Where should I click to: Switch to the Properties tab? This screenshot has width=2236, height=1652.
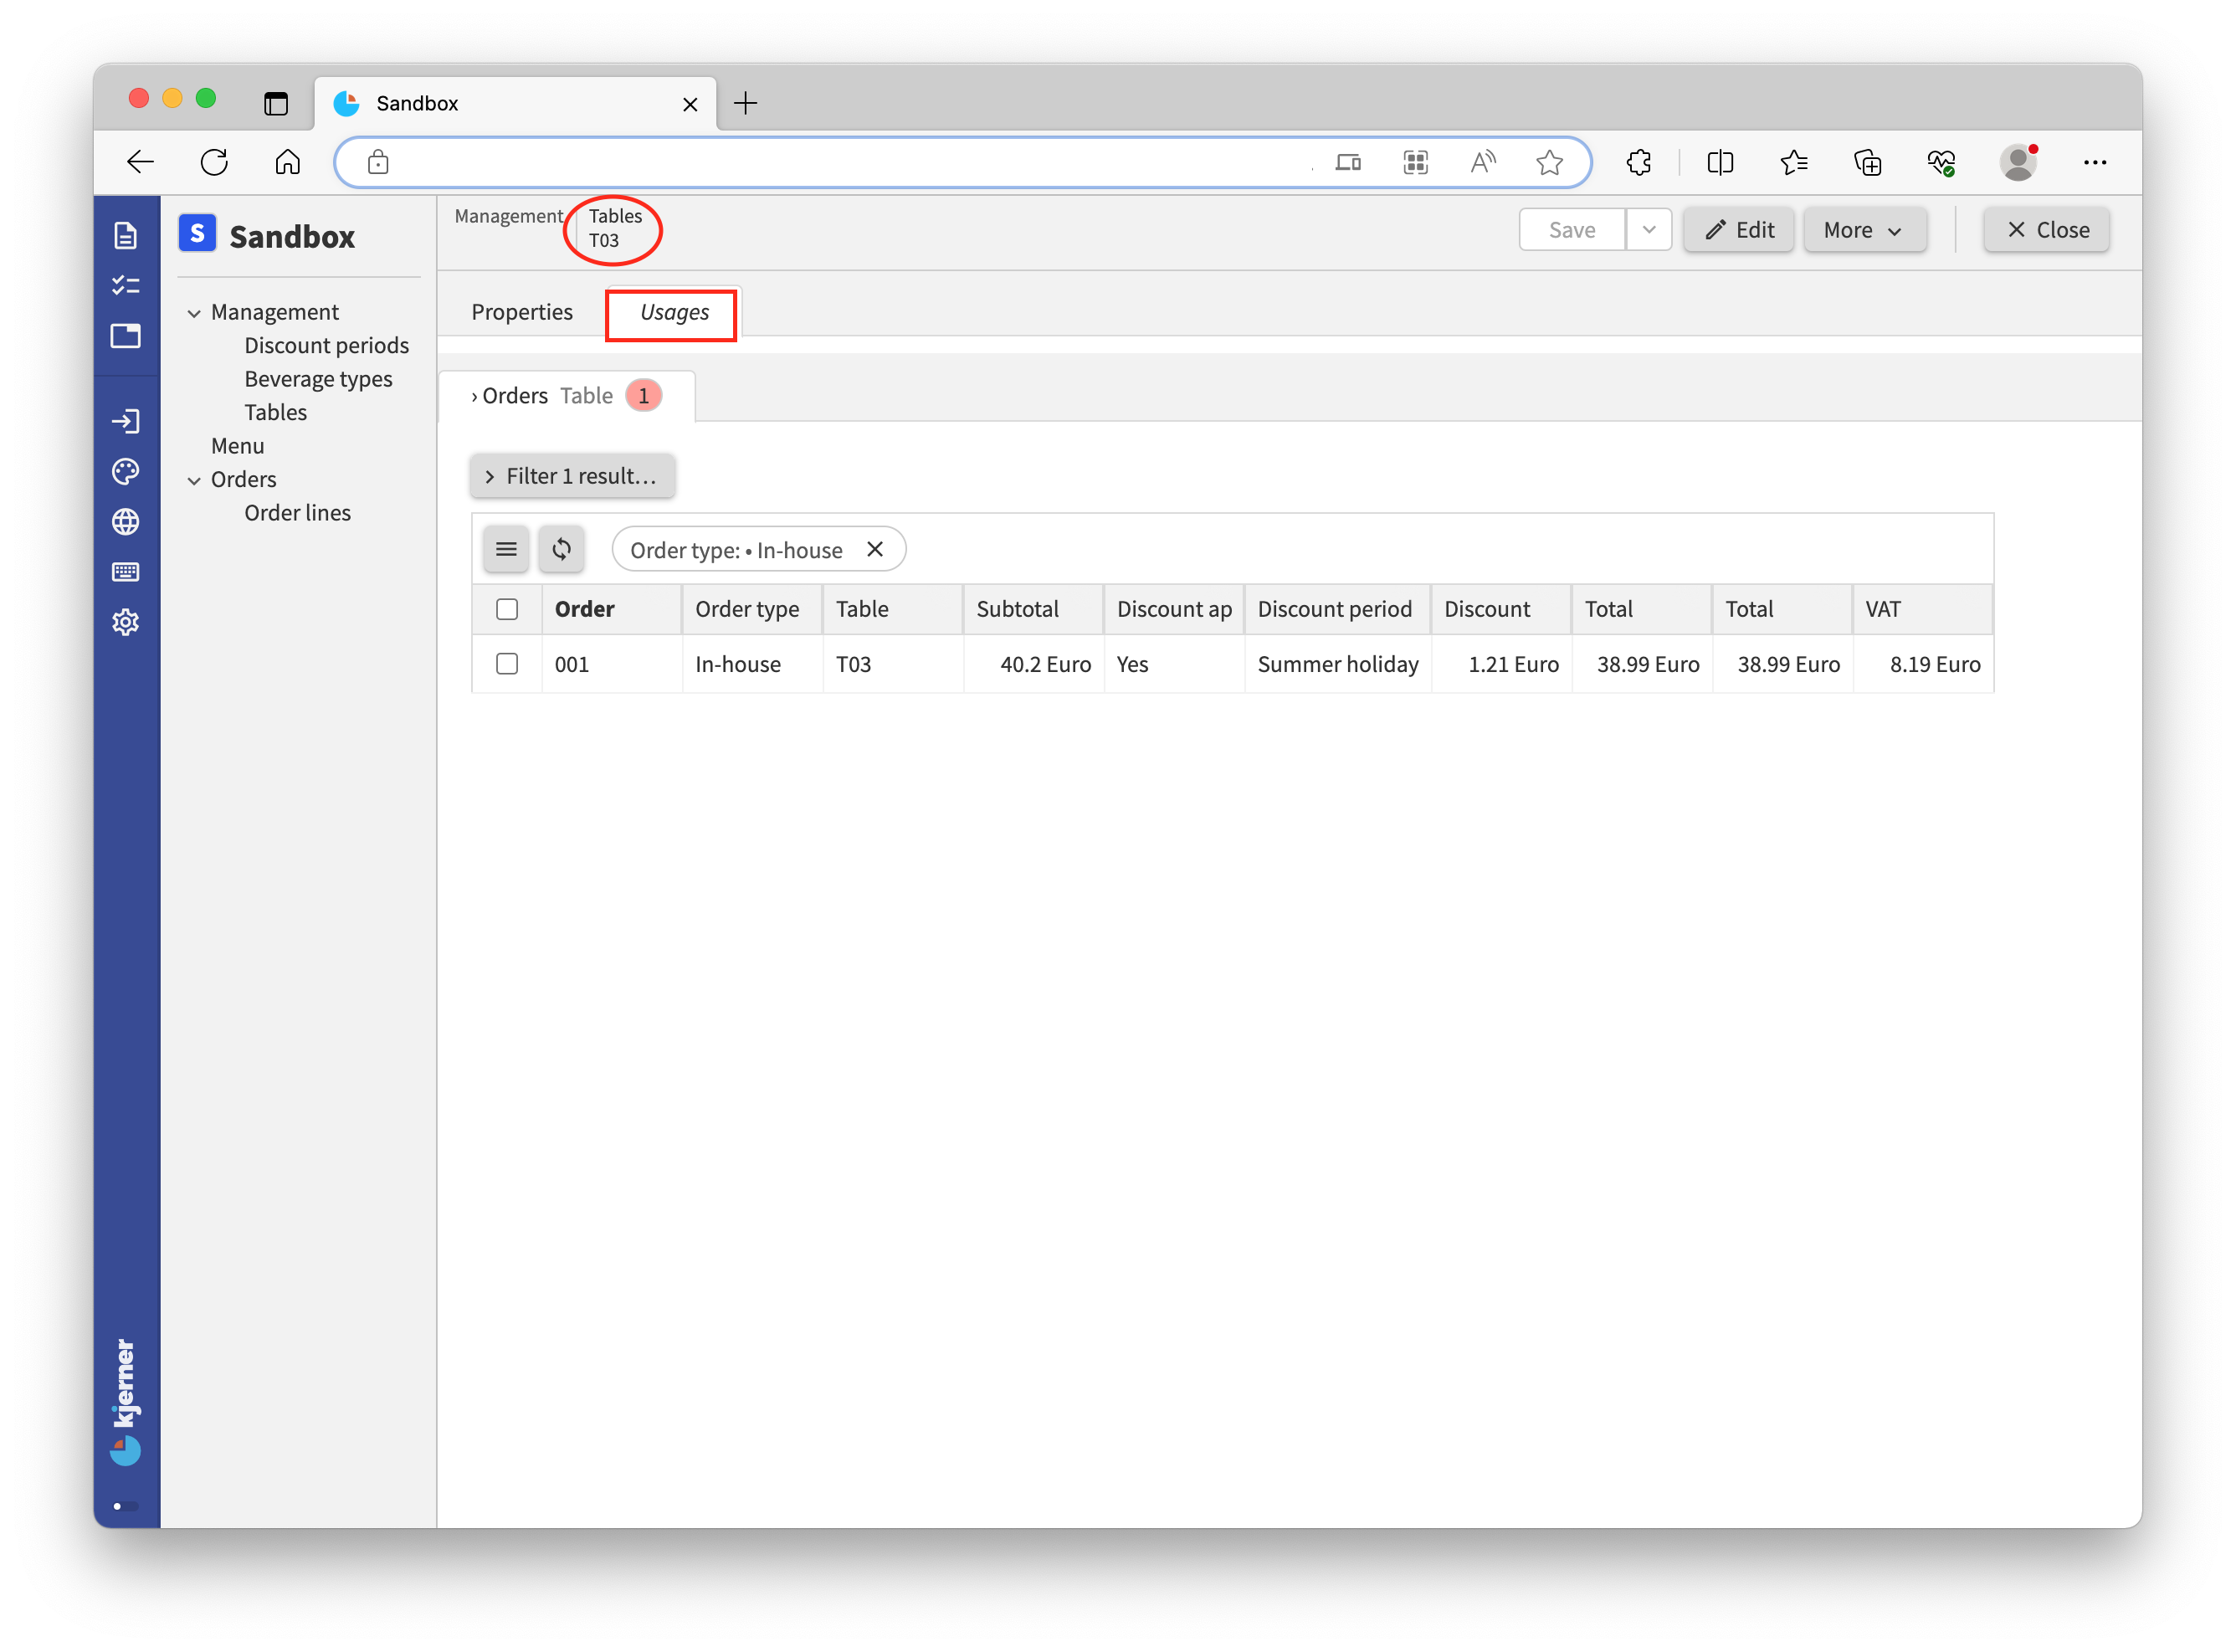click(x=521, y=310)
